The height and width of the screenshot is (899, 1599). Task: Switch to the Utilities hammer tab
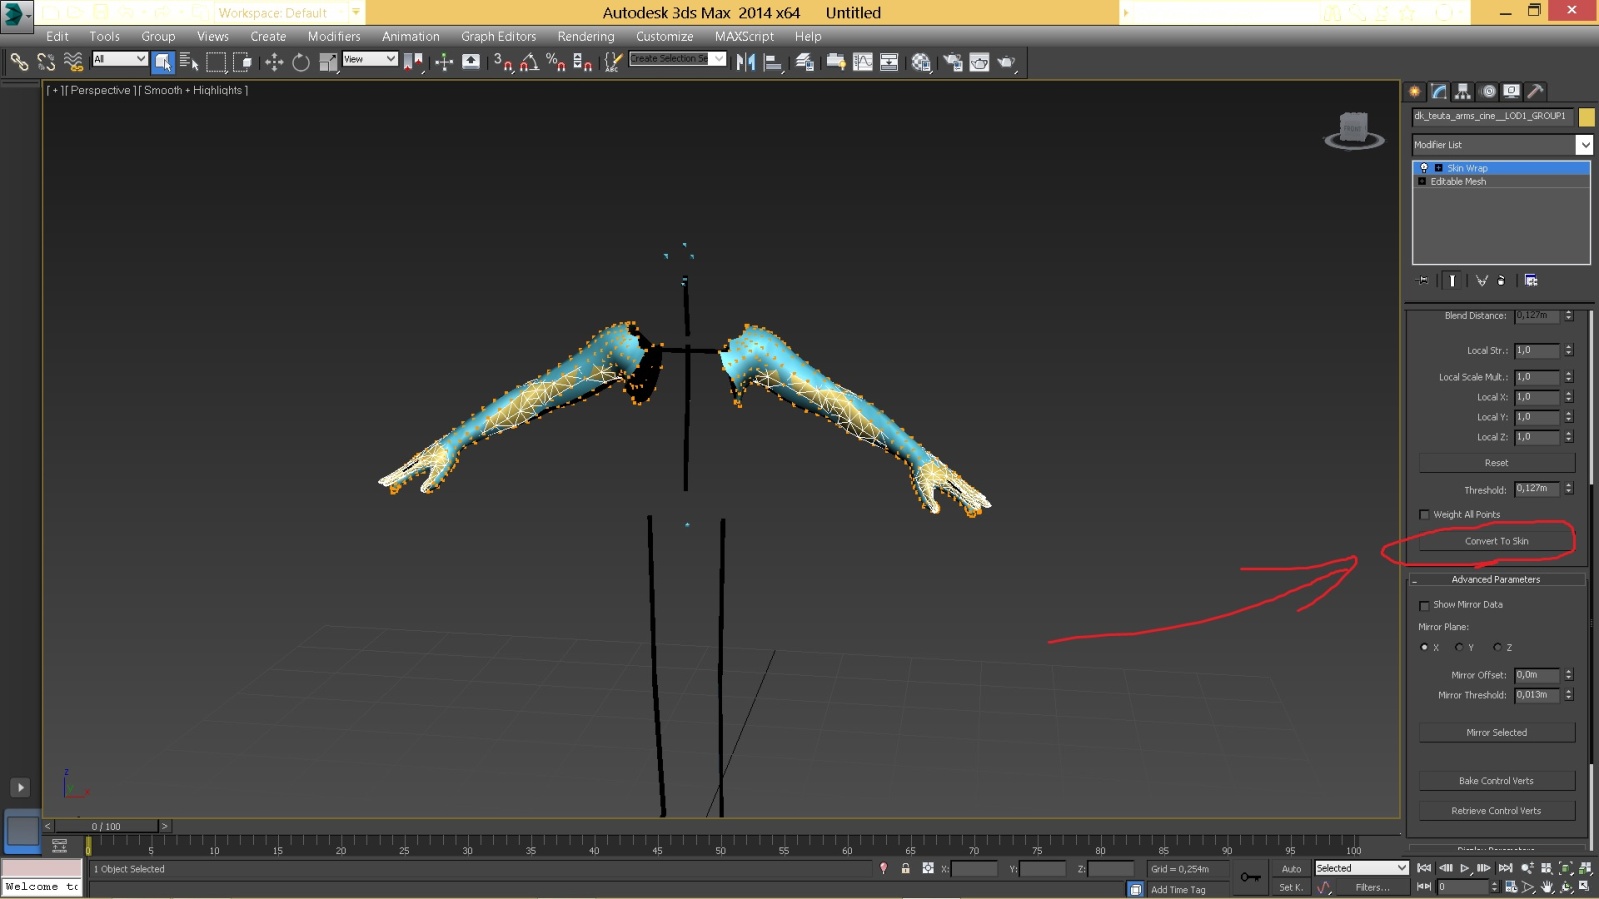click(x=1536, y=91)
